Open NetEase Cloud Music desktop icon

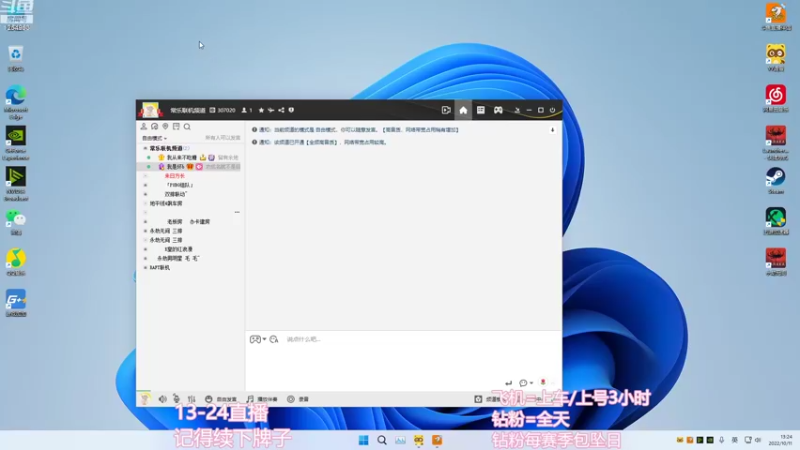point(776,98)
